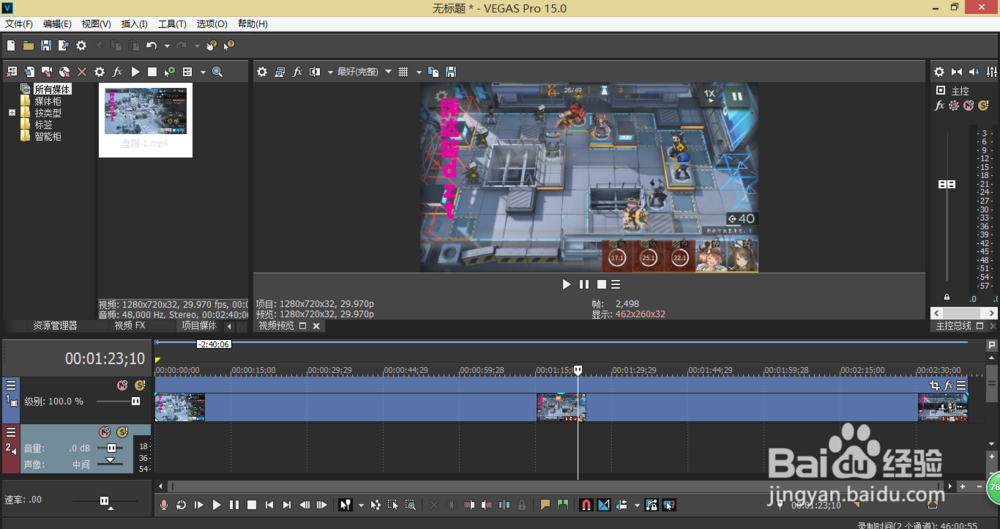
Task: Switch to the 视频 FX tab
Action: pyautogui.click(x=130, y=325)
